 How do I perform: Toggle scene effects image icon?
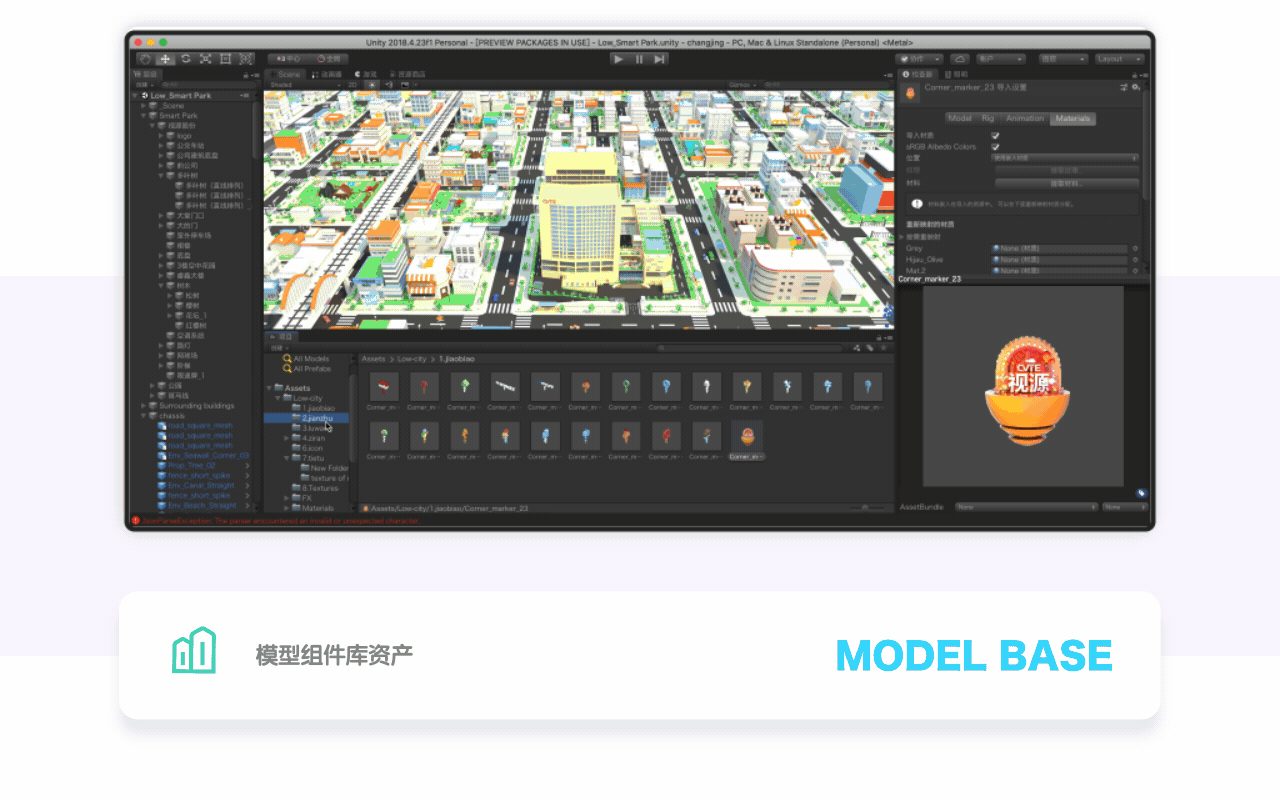pos(405,85)
